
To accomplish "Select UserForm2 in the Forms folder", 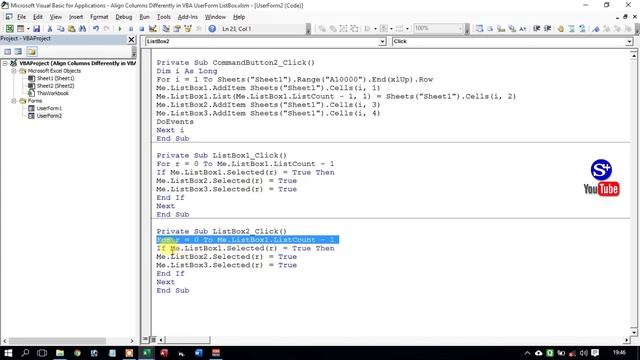I will (x=49, y=116).
